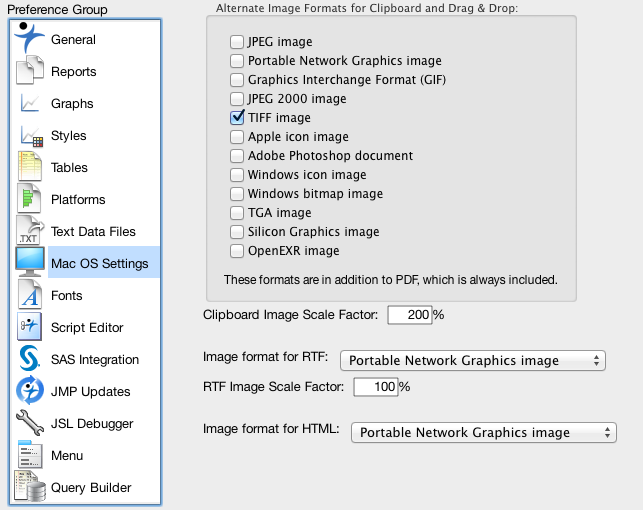Open the Text Data Files icon

click(30, 231)
